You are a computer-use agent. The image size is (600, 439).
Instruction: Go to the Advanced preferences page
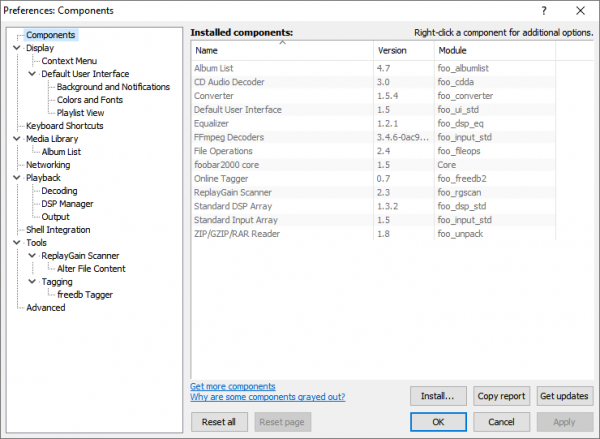(46, 308)
